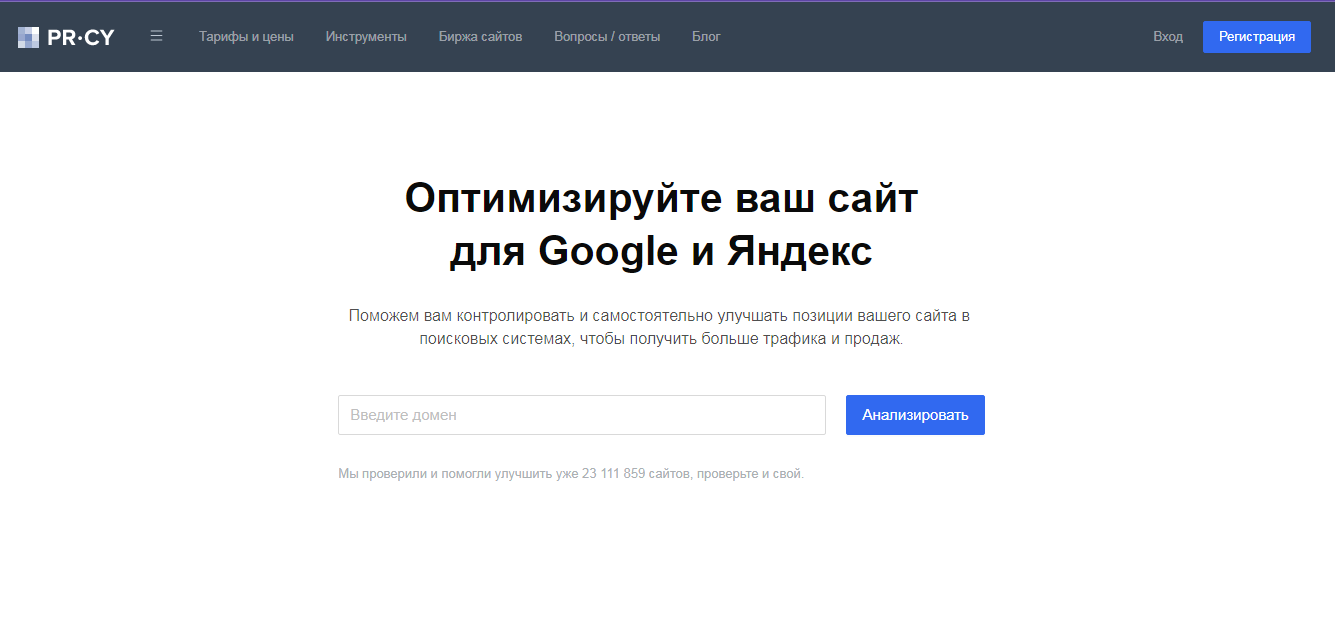The height and width of the screenshot is (620, 1335).
Task: Click the PR·CY brand name text
Action: click(81, 37)
